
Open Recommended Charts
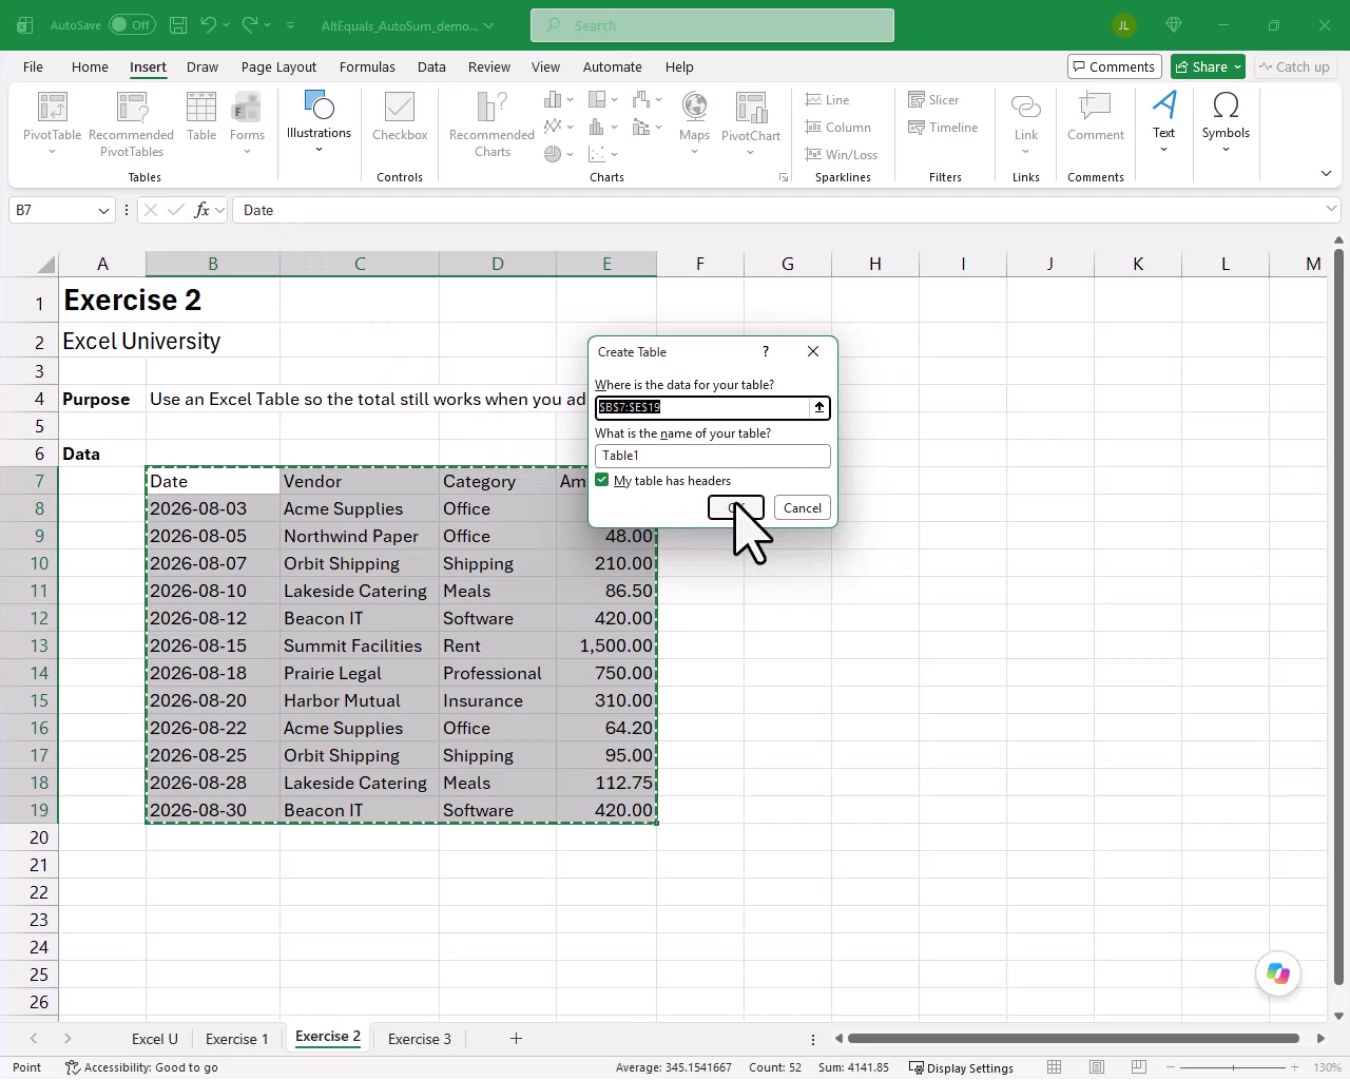pos(492,123)
